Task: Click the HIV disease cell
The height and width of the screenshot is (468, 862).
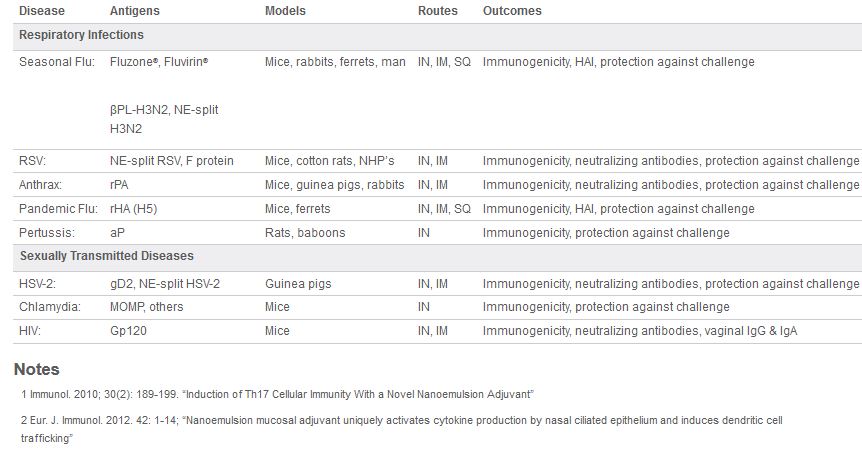Action: tap(31, 331)
